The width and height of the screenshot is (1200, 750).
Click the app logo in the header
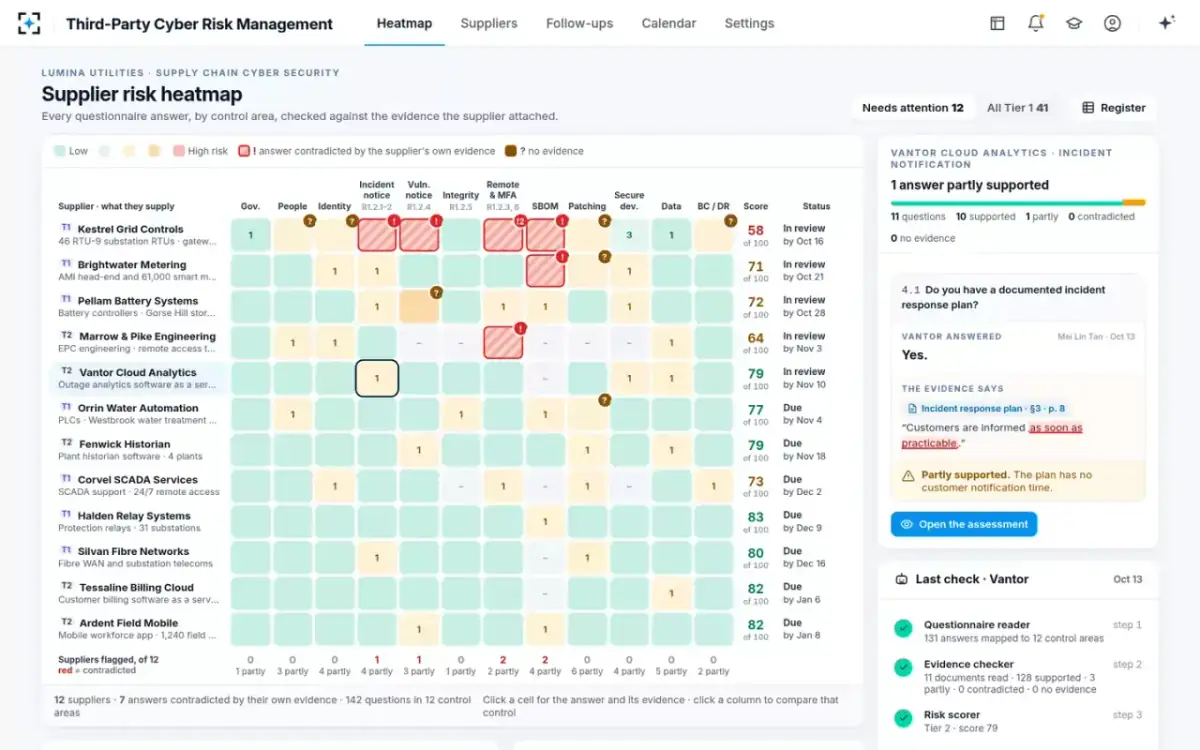click(29, 23)
